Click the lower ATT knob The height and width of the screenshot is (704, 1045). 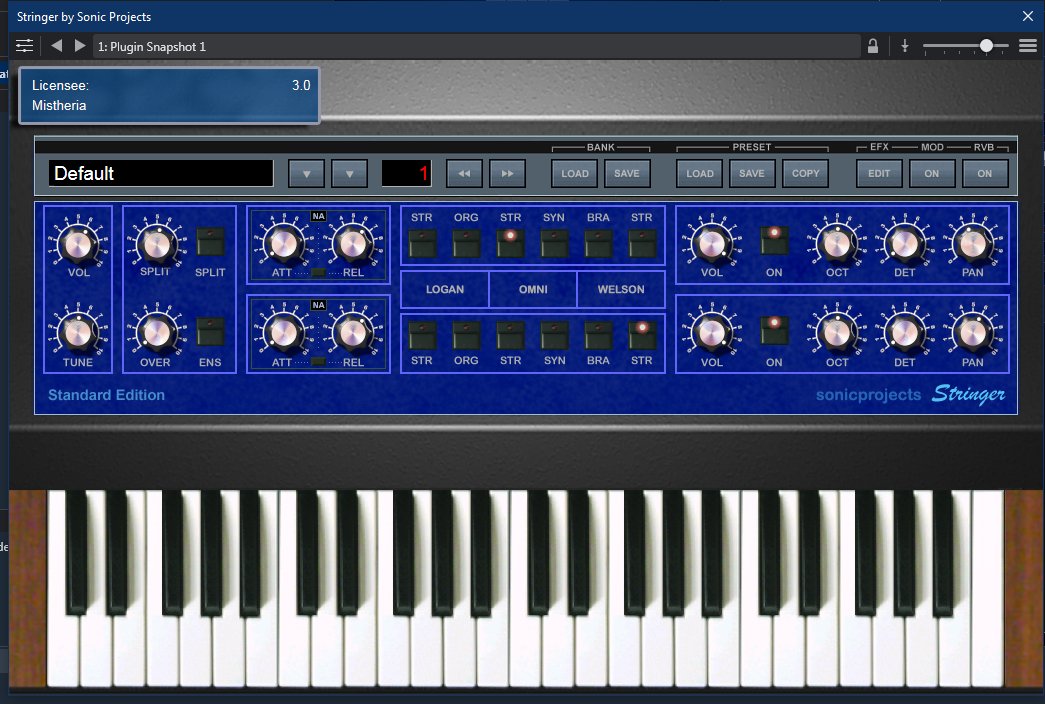[283, 332]
